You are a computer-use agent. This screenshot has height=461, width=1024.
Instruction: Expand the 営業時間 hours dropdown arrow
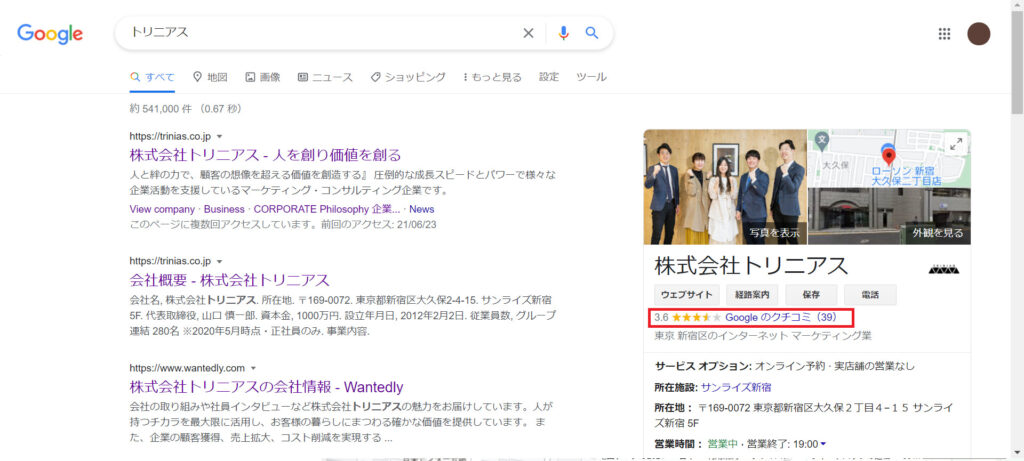tap(823, 445)
